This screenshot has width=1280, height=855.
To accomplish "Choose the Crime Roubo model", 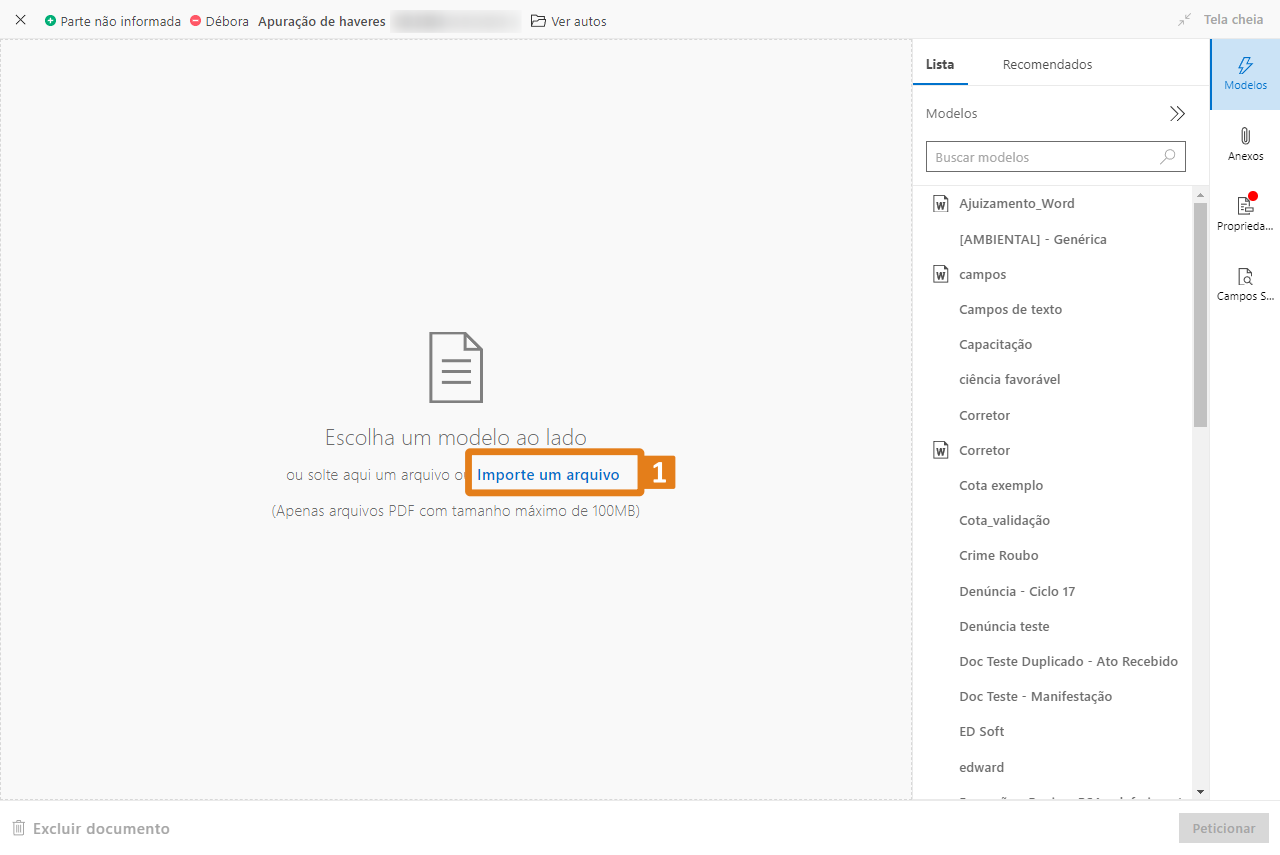I will [x=998, y=556].
